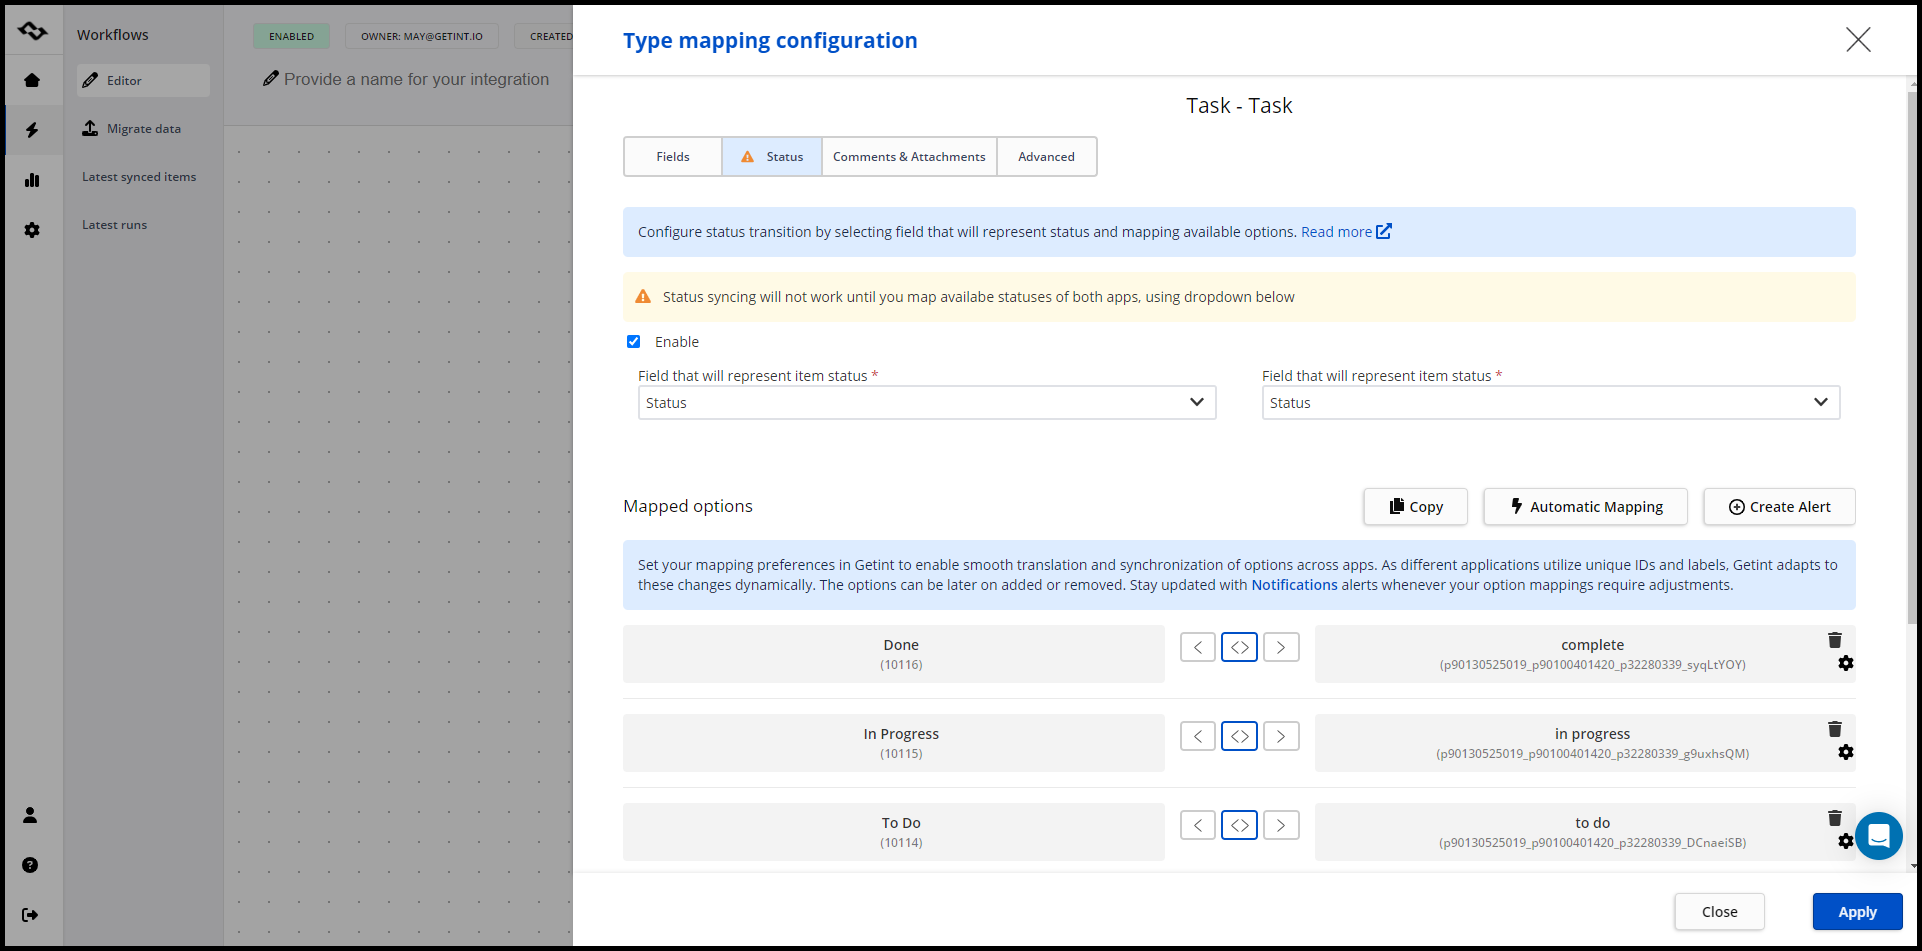
Task: Select bidirectional sync for To Do mapping
Action: click(1239, 825)
